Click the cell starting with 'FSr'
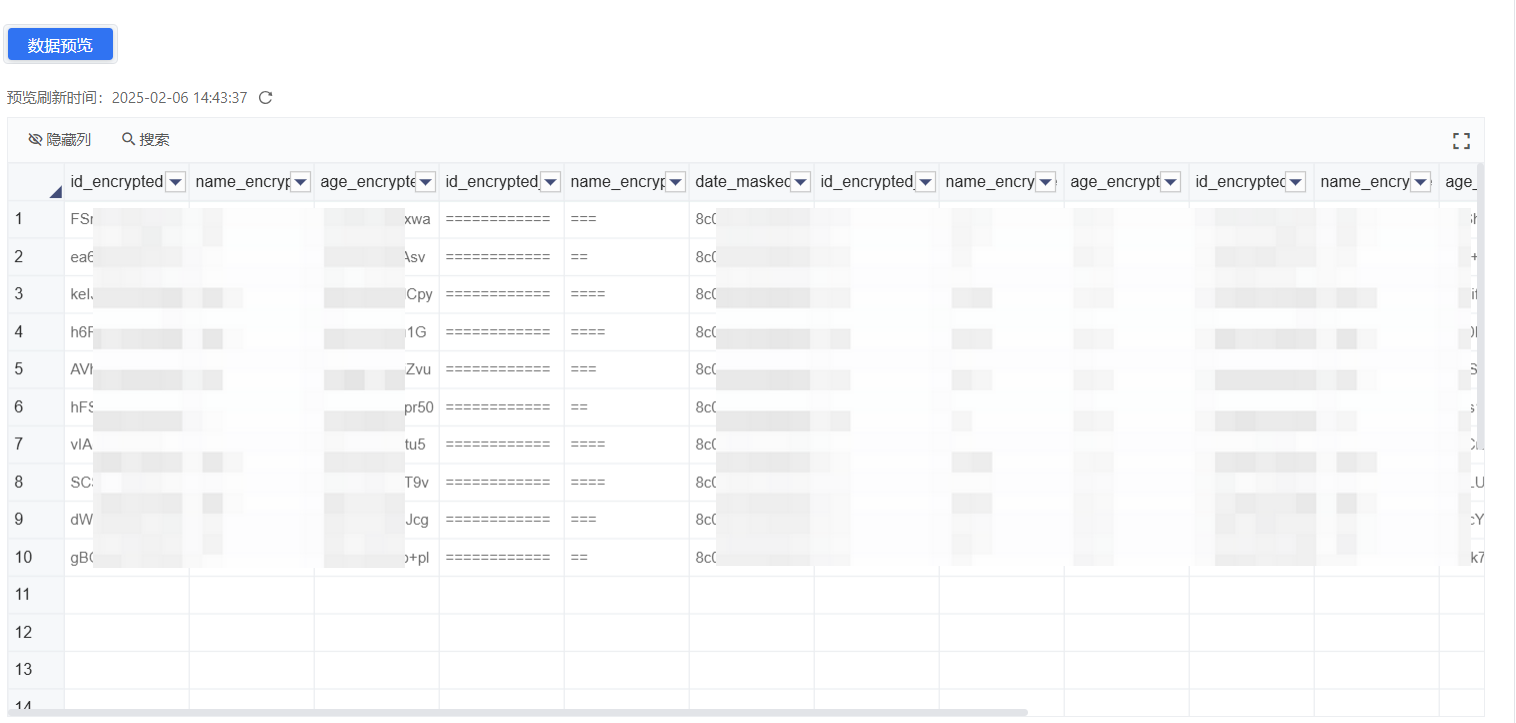Viewport: 1516px width, 723px height. click(x=127, y=219)
